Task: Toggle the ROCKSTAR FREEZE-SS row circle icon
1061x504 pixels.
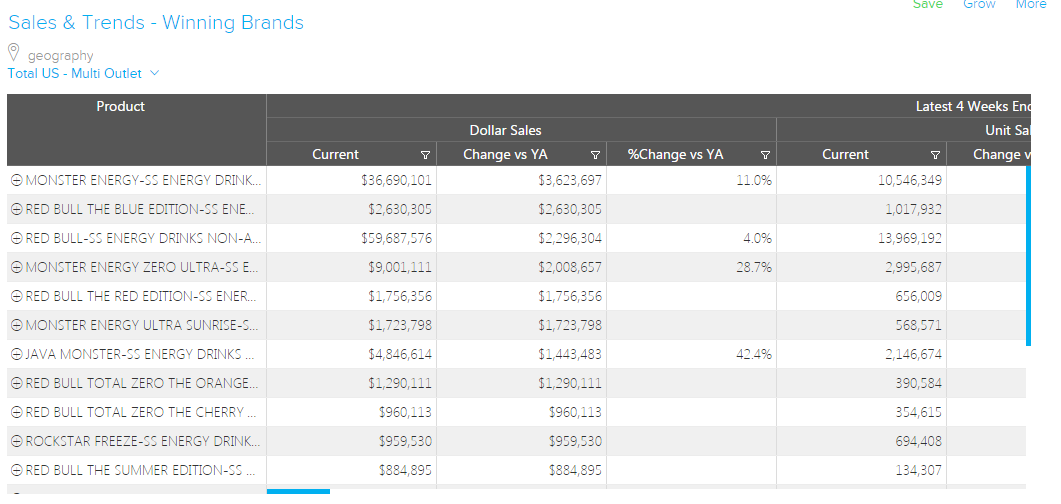Action: (16, 441)
